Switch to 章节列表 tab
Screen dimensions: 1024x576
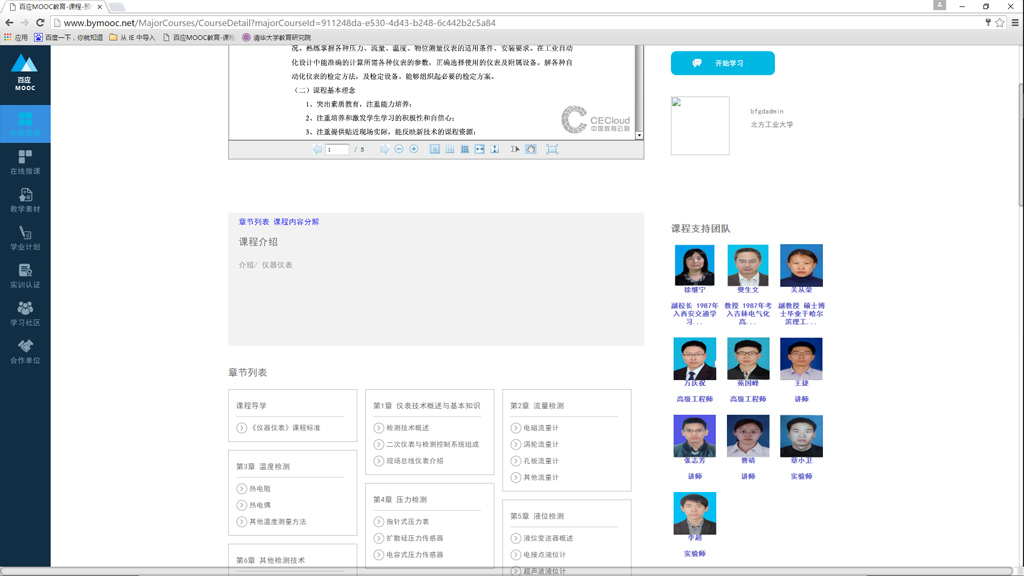tap(254, 222)
